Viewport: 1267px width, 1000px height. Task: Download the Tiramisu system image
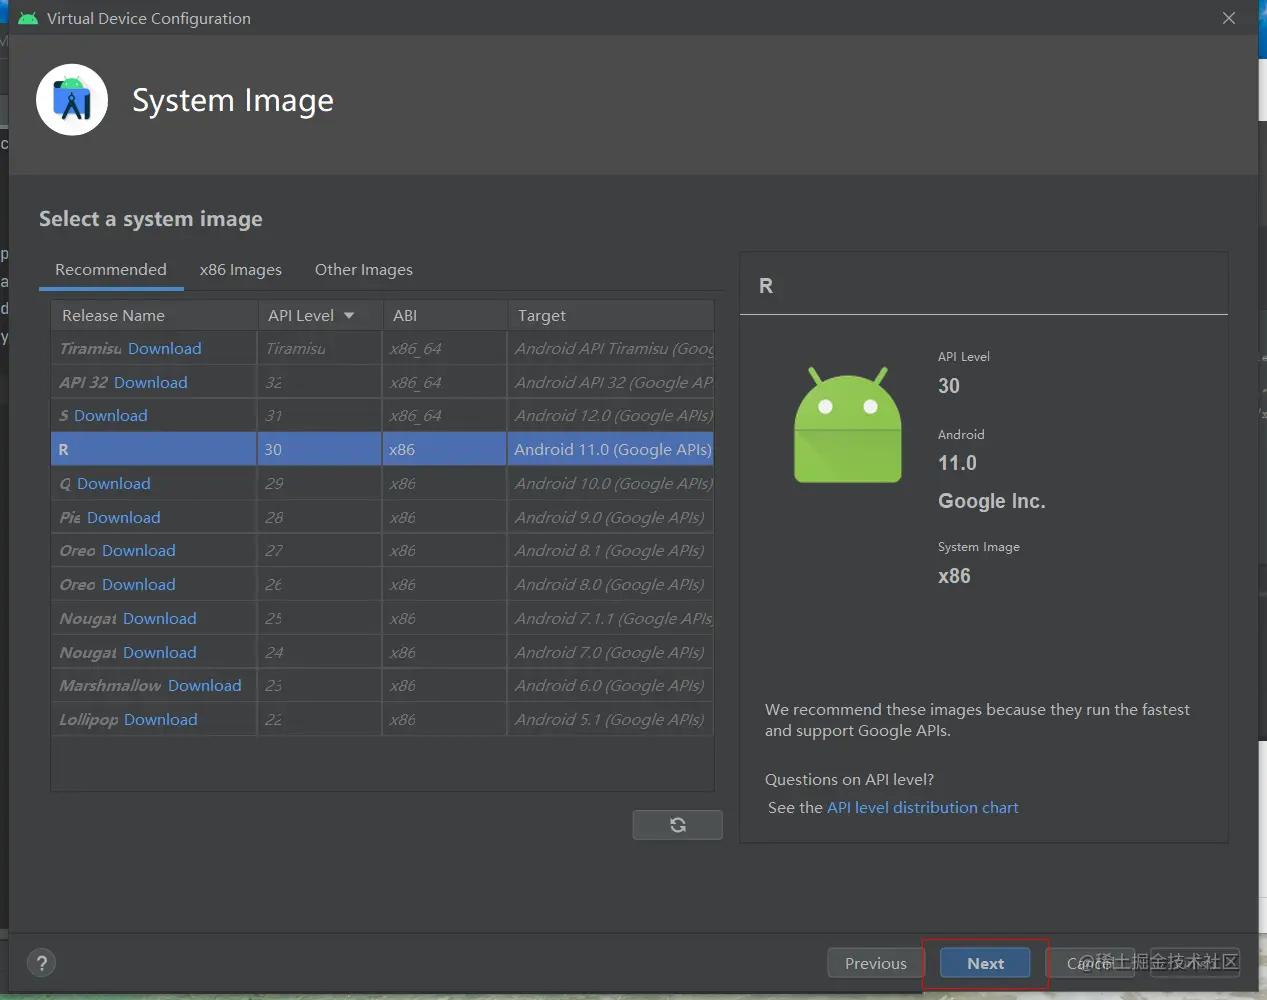click(x=165, y=348)
